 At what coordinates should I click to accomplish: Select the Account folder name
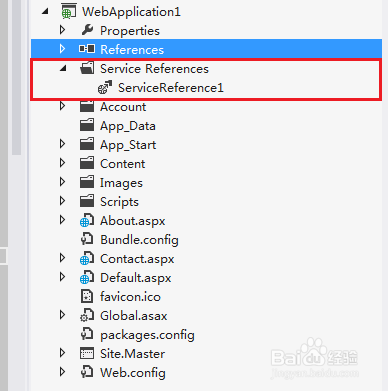123,107
